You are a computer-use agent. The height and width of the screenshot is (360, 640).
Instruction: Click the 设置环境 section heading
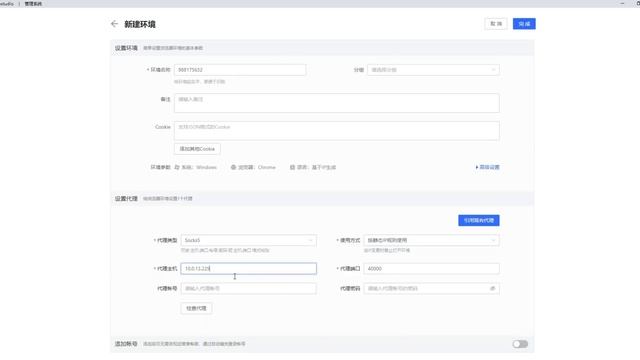(x=126, y=48)
